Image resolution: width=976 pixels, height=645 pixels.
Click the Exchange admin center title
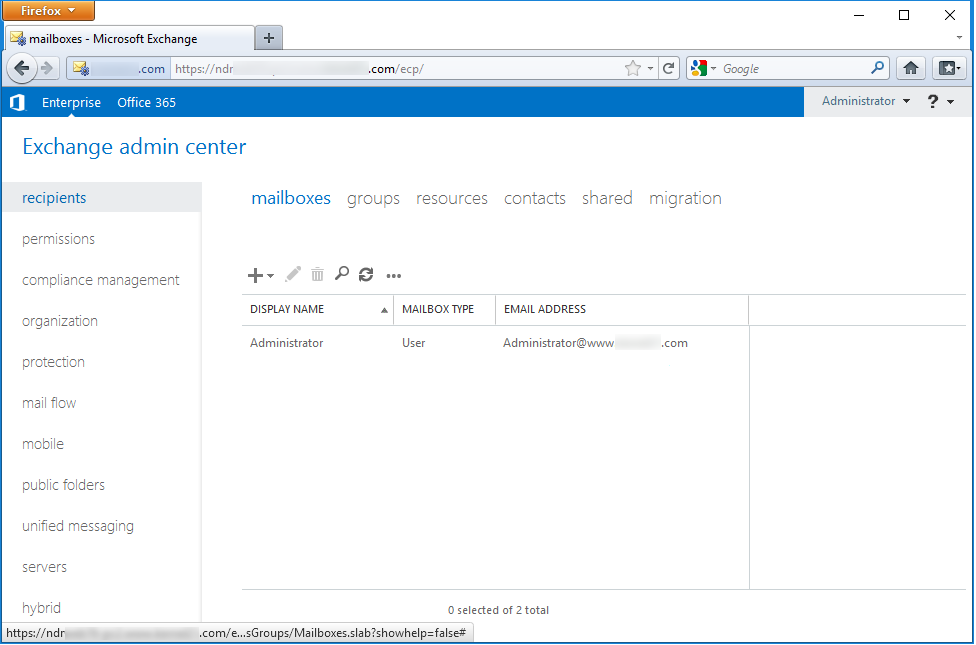point(134,147)
